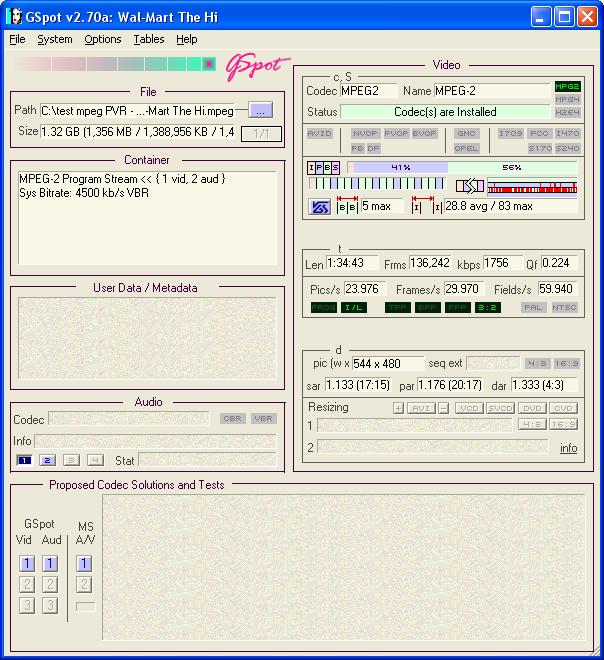
Task: Click the CBR audio indicator
Action: coord(232,419)
